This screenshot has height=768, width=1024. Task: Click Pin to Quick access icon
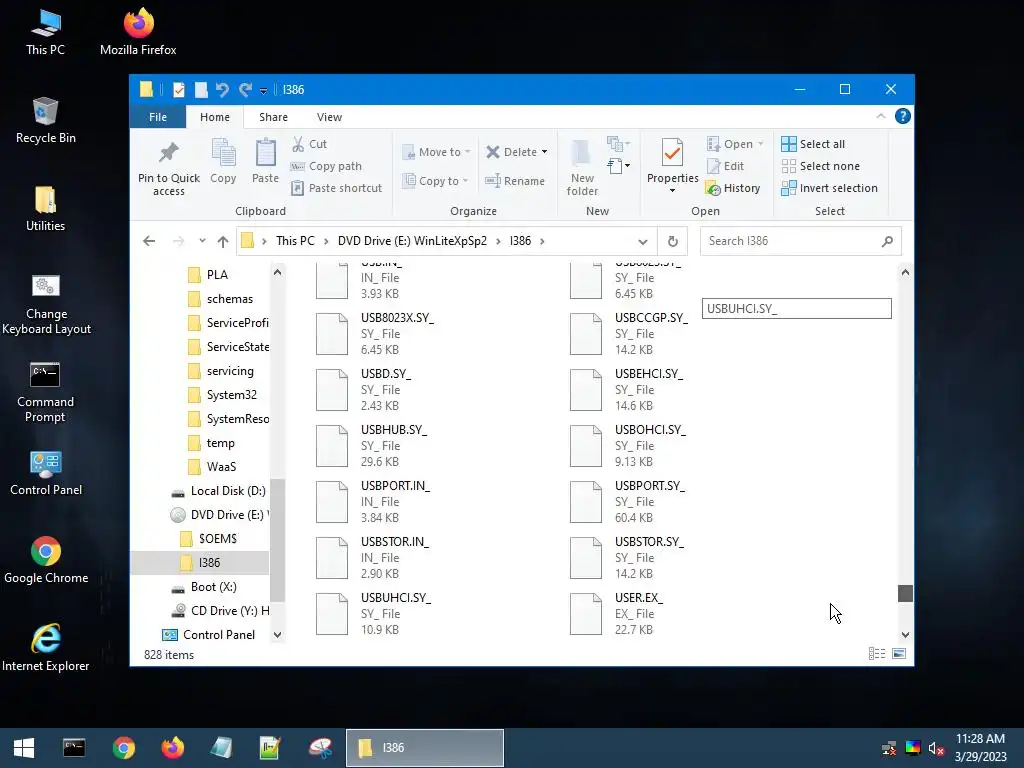[x=168, y=153]
